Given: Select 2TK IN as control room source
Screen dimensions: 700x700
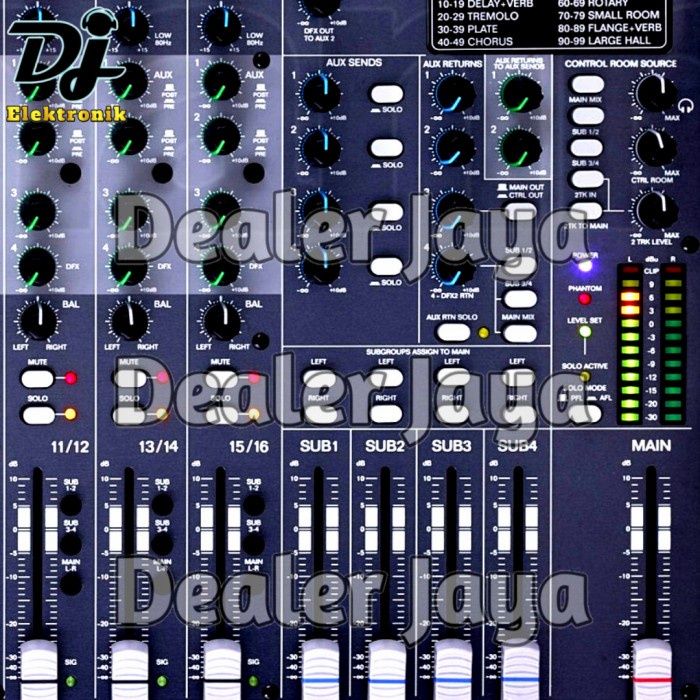Looking at the screenshot, I should [x=586, y=178].
